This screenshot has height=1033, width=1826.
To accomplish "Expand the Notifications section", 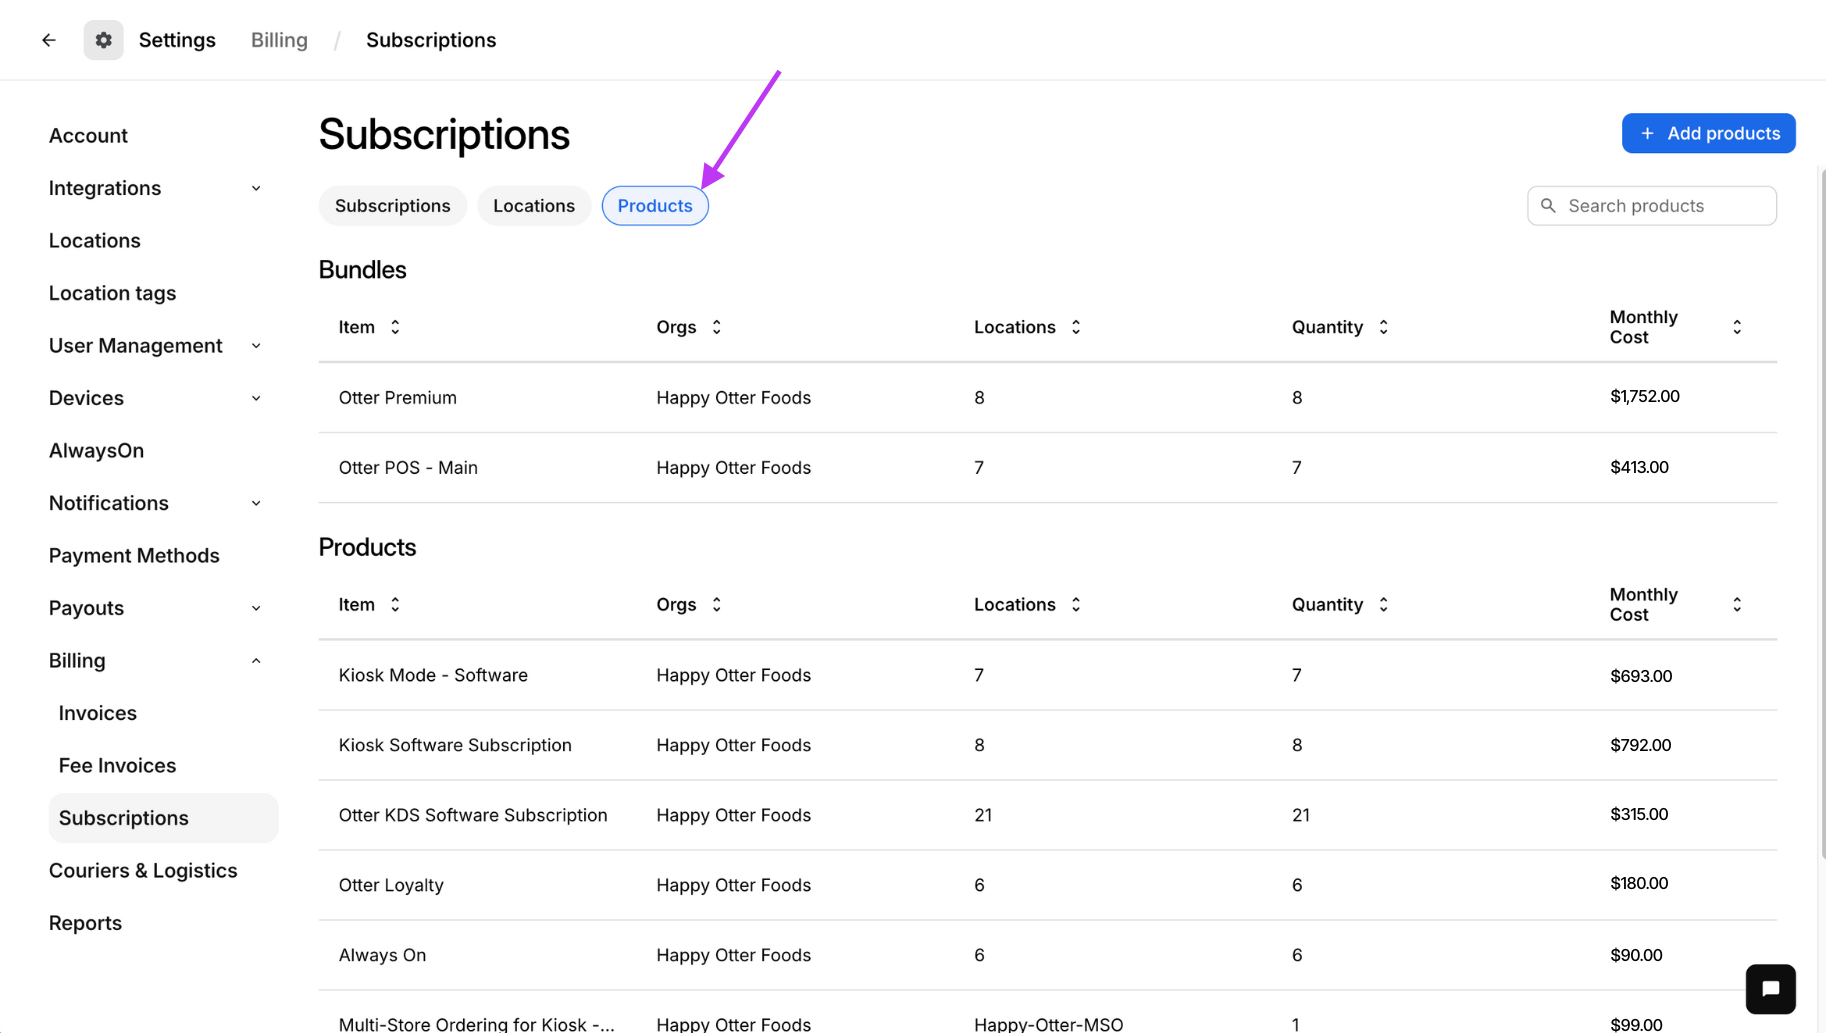I will [x=256, y=503].
